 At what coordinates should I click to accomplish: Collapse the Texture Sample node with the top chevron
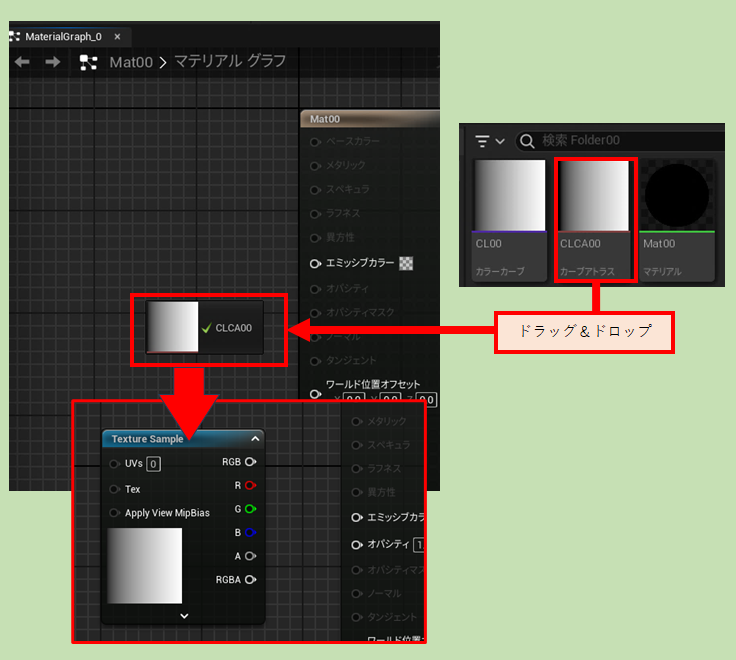[x=255, y=438]
